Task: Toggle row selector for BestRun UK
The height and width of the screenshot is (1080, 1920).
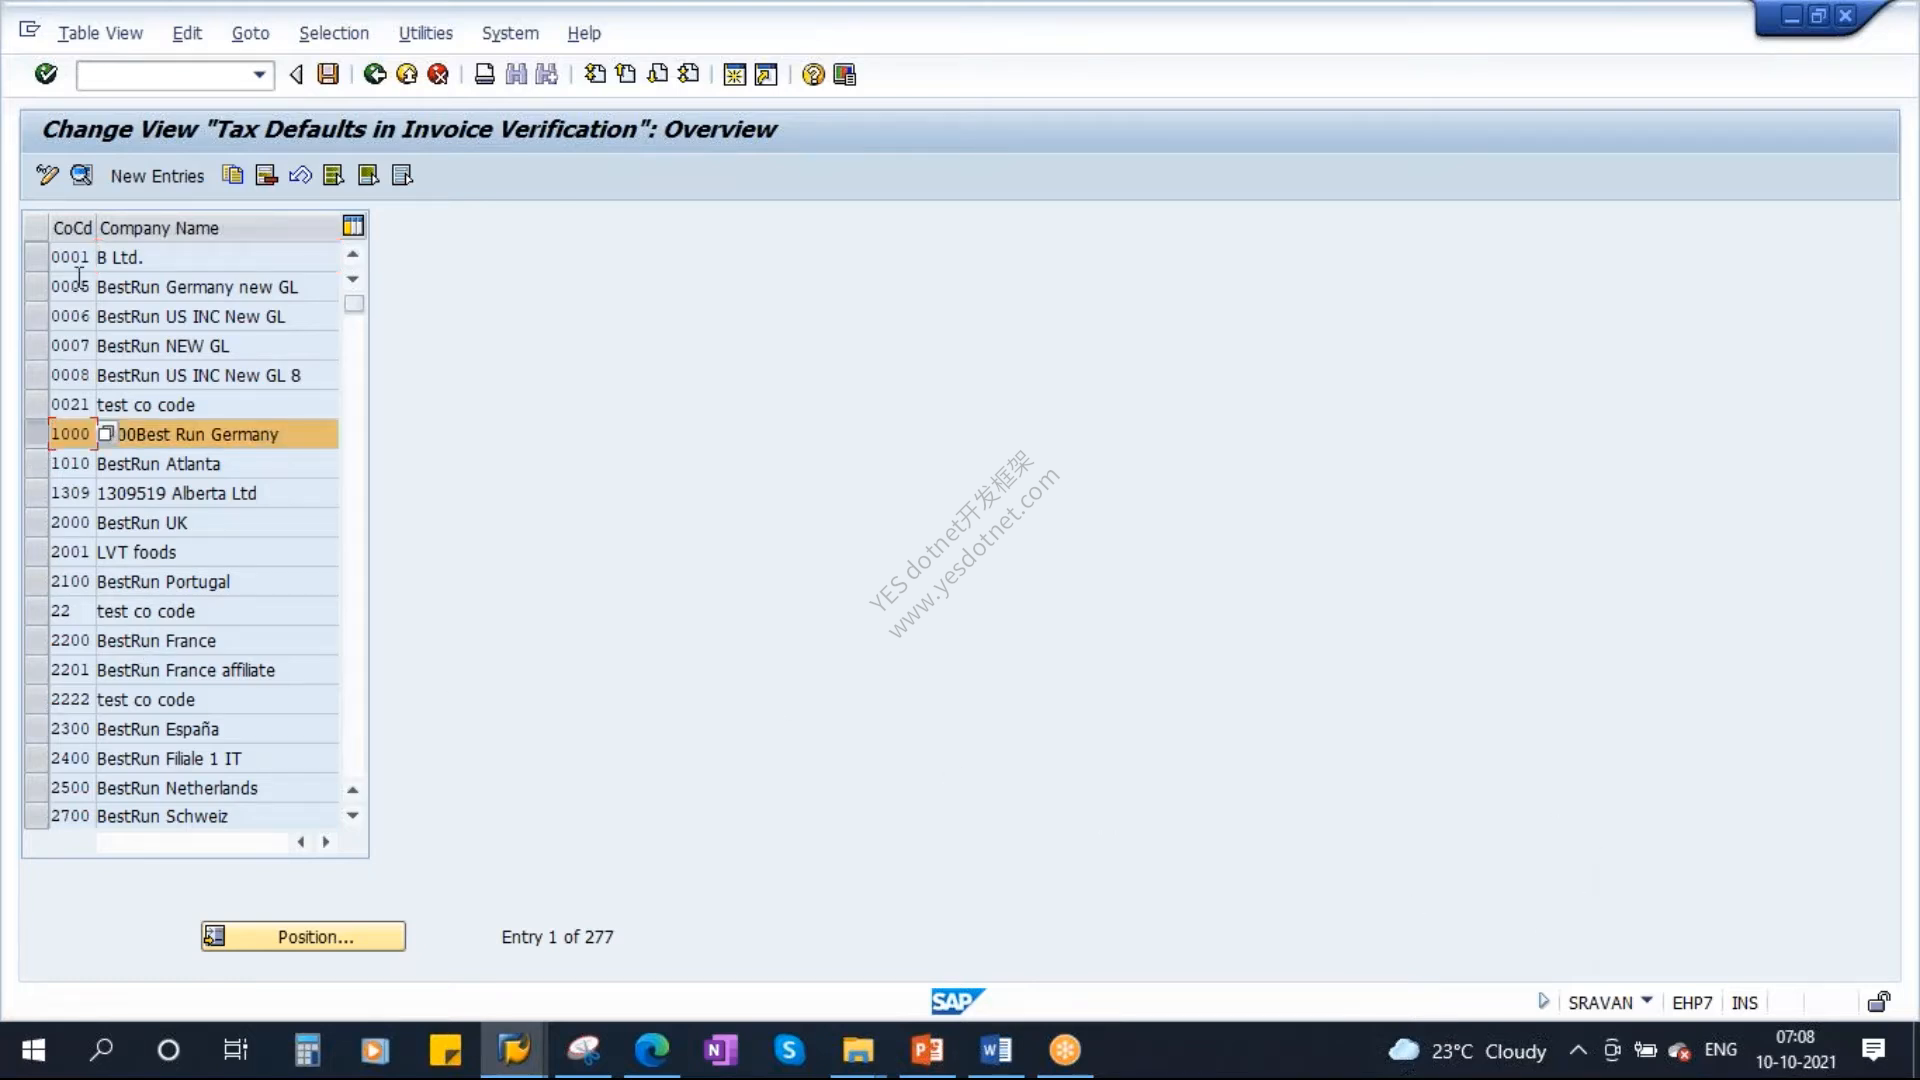Action: coord(36,523)
